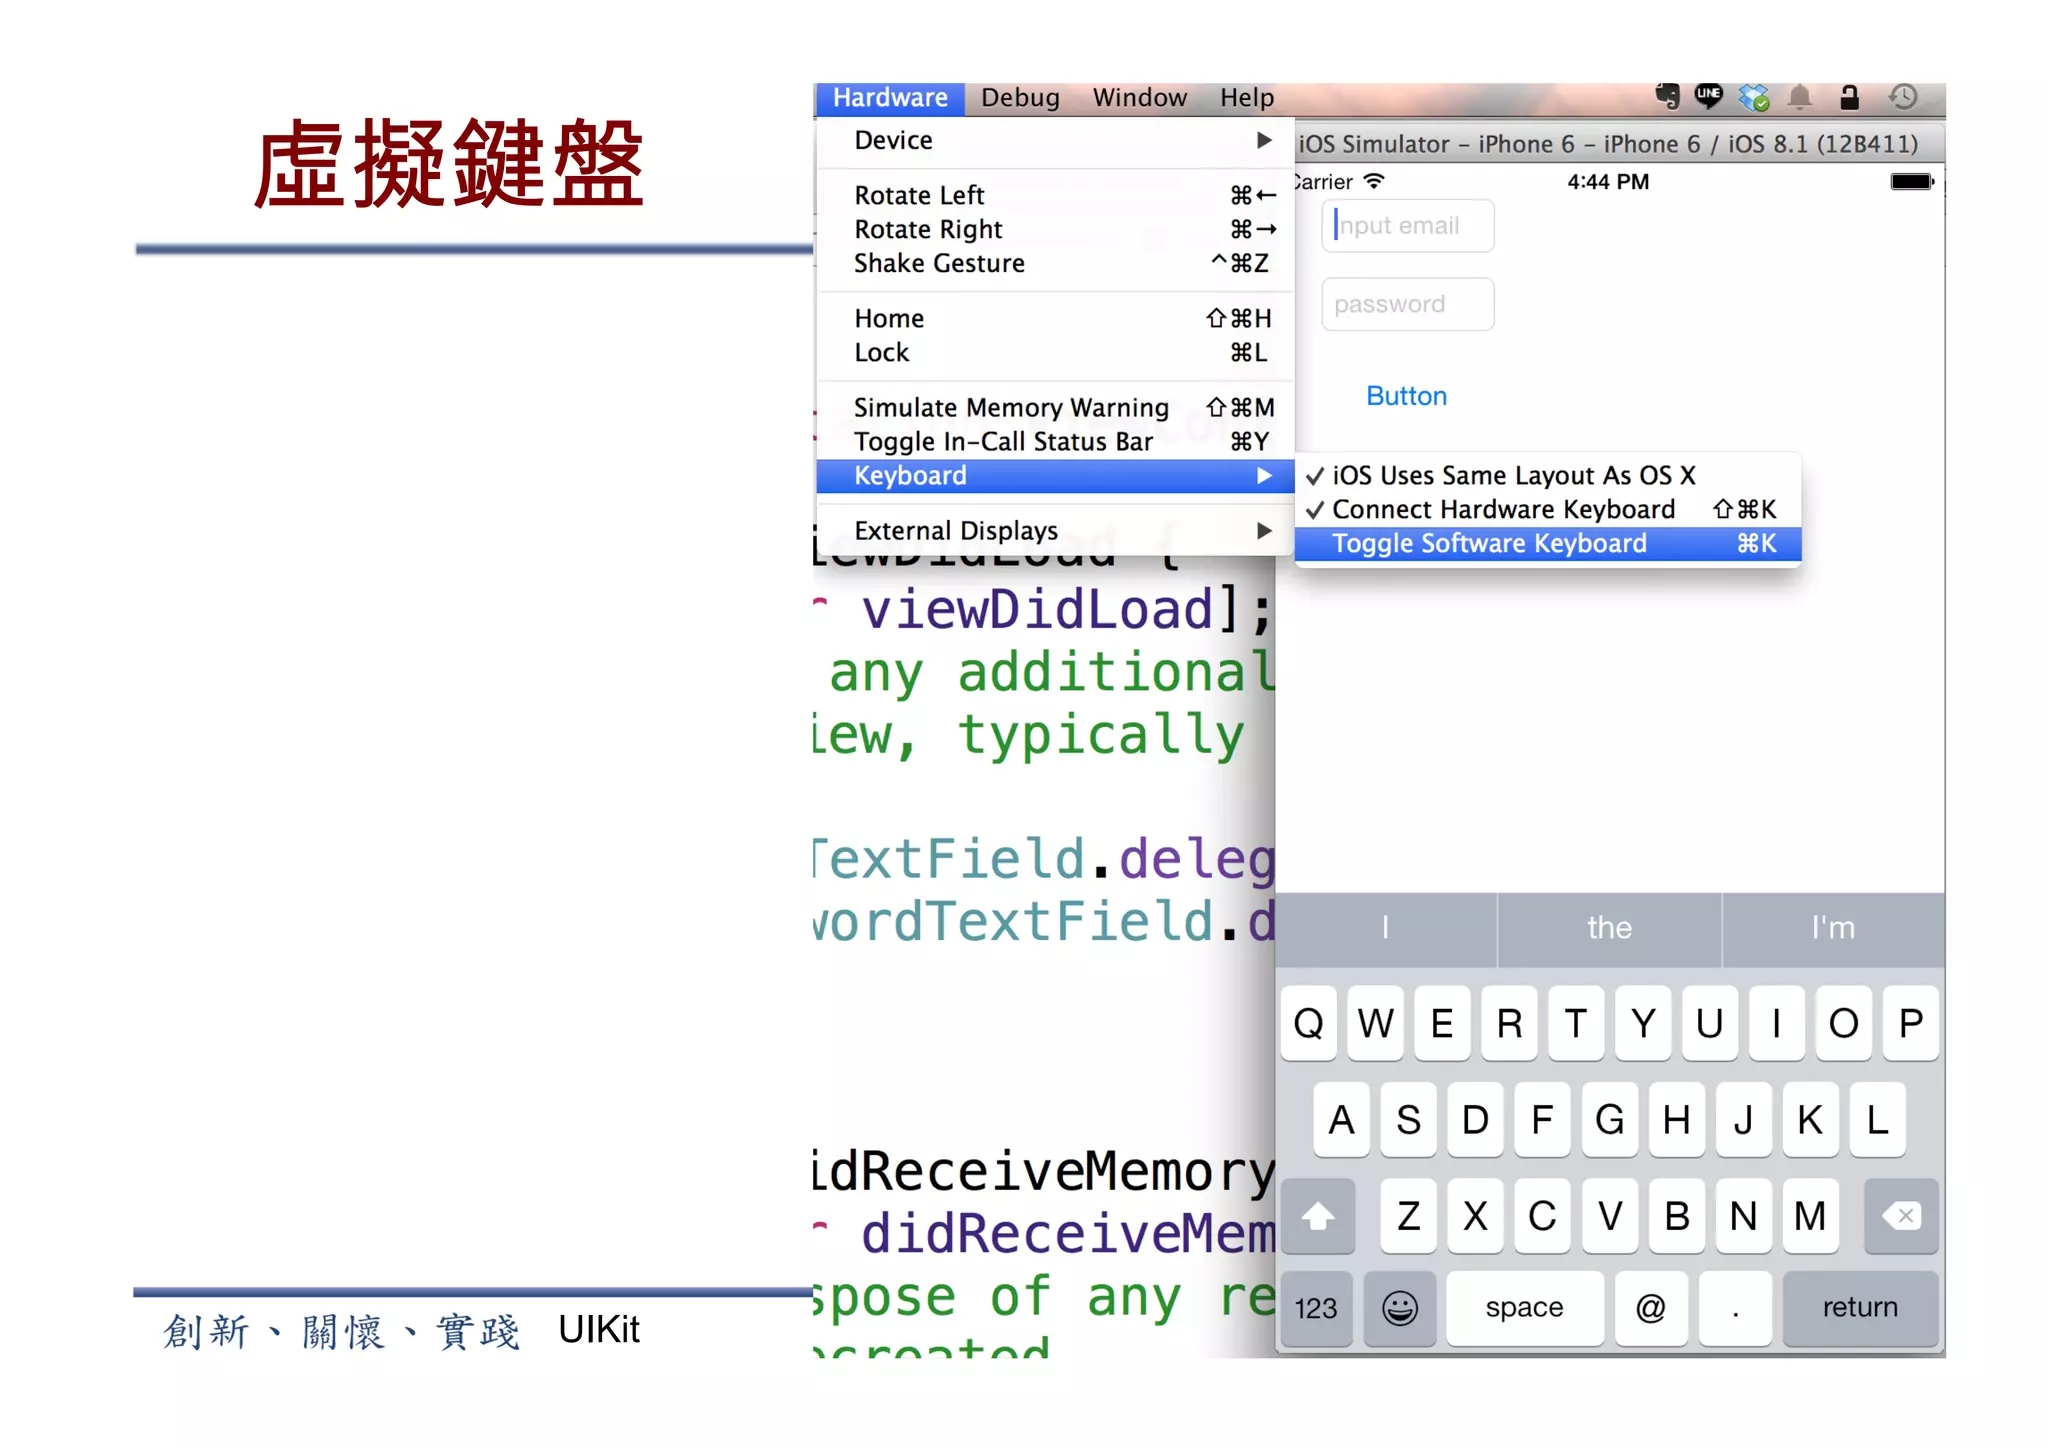Open the Help menu
Image resolution: width=2048 pixels, height=1447 pixels.
pyautogui.click(x=1247, y=98)
